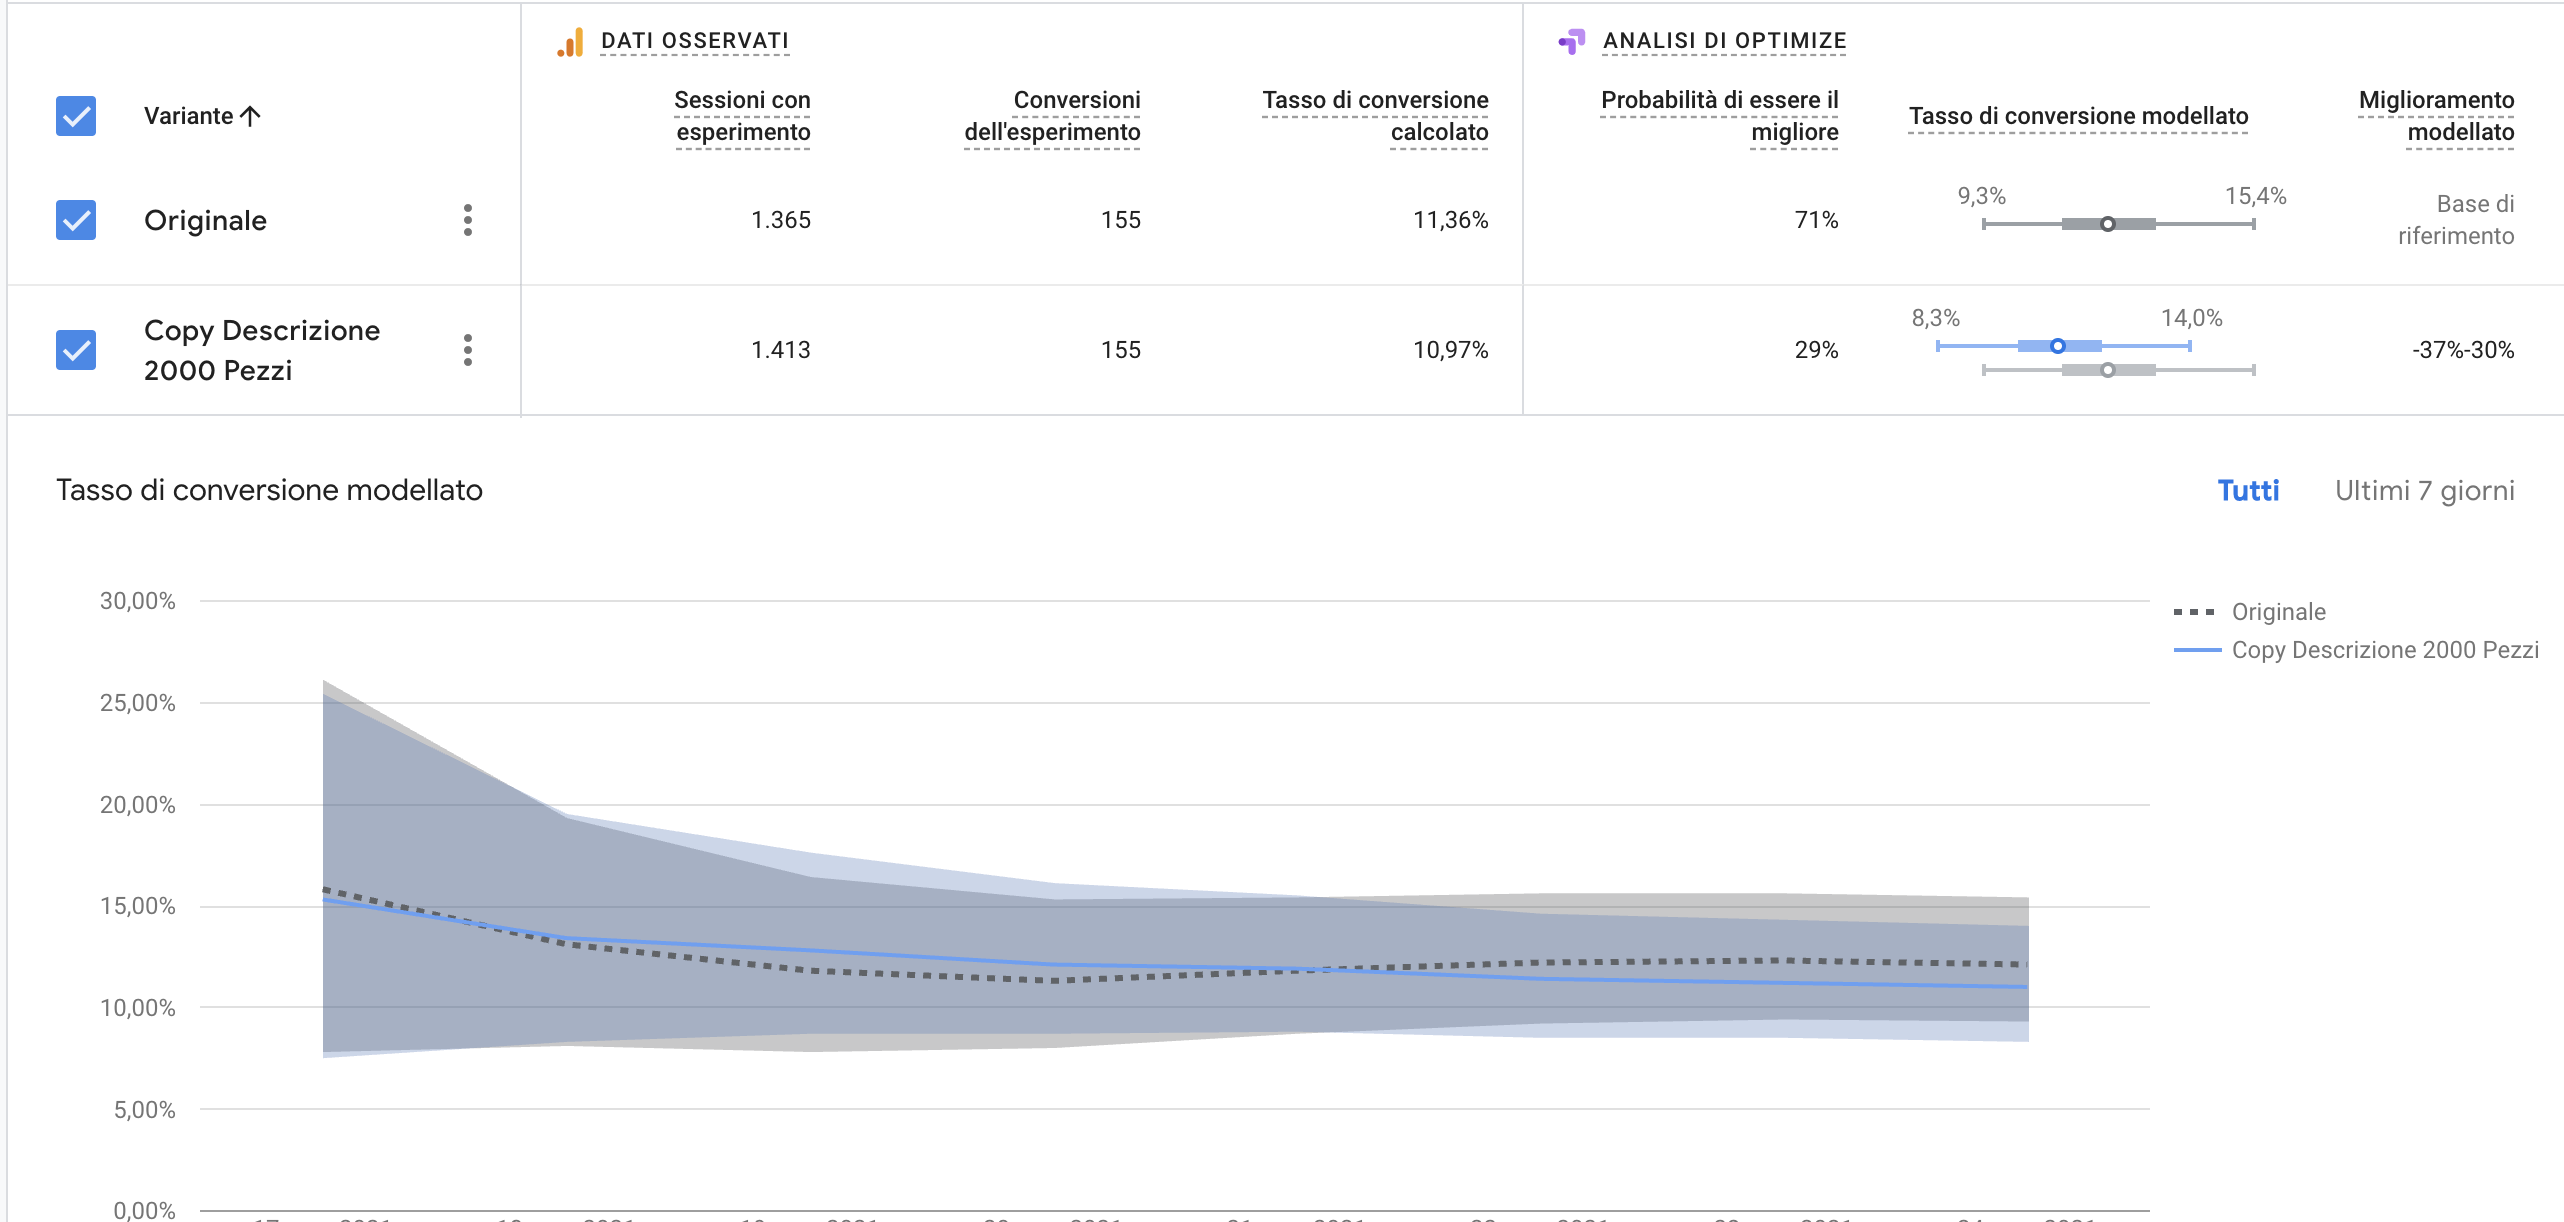The image size is (2564, 1222).
Task: Uncheck the Originale variant checkbox
Action: click(x=76, y=220)
